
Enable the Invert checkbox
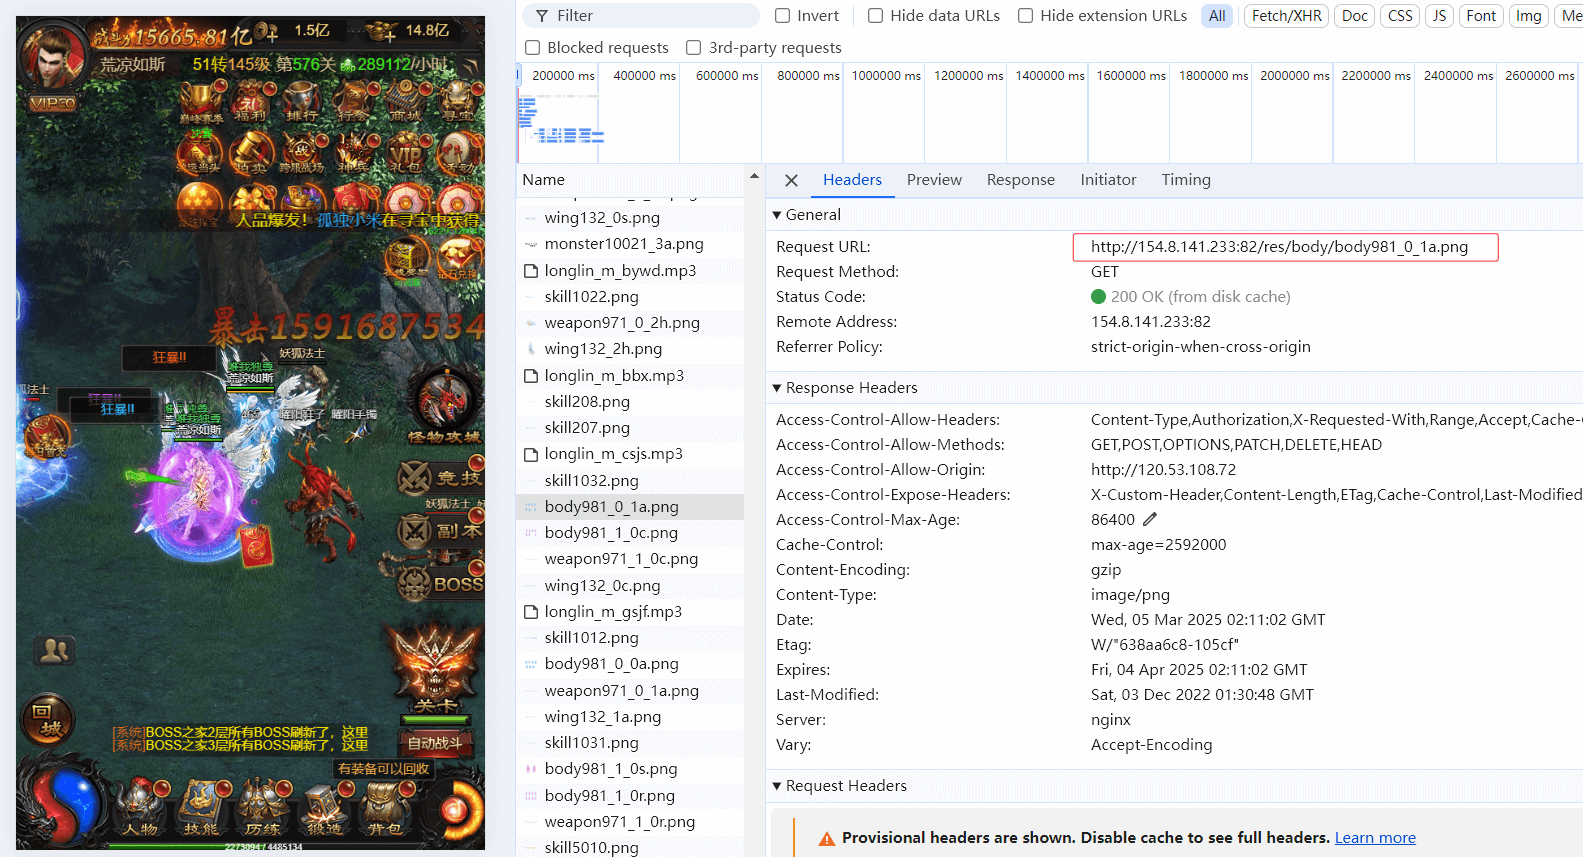[783, 16]
